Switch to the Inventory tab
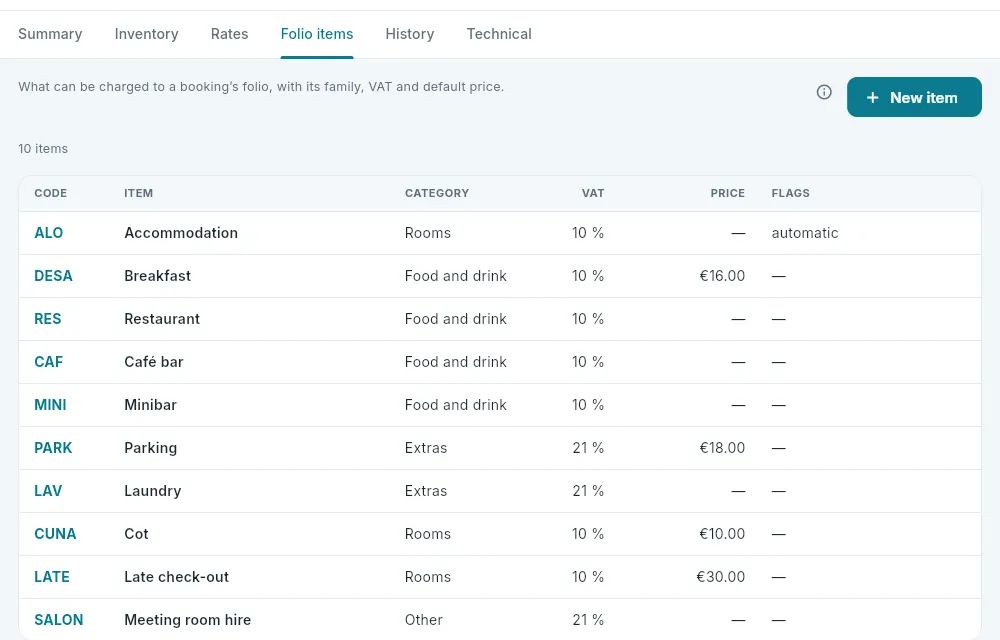 147,34
